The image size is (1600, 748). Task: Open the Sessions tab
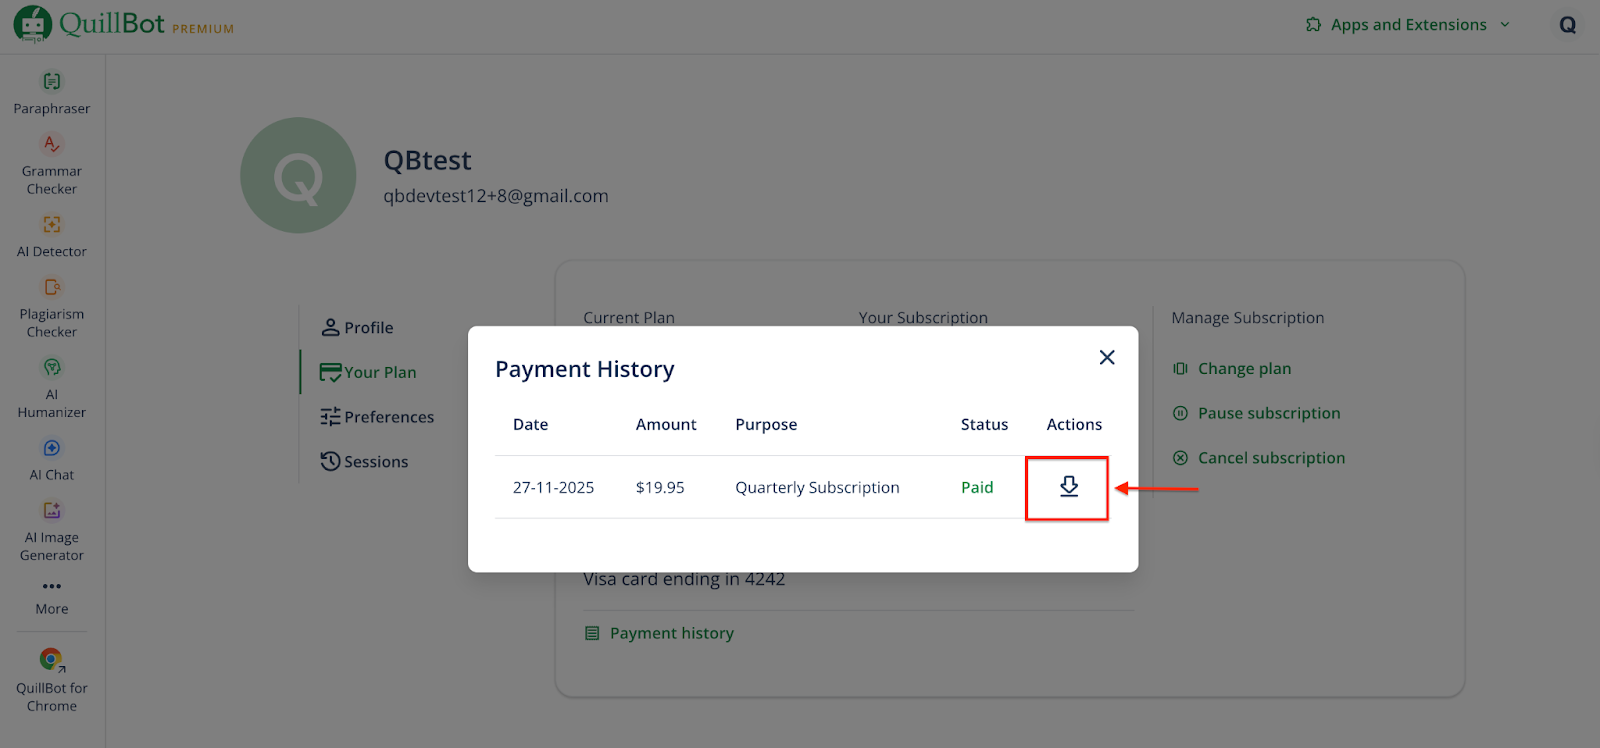click(x=365, y=462)
